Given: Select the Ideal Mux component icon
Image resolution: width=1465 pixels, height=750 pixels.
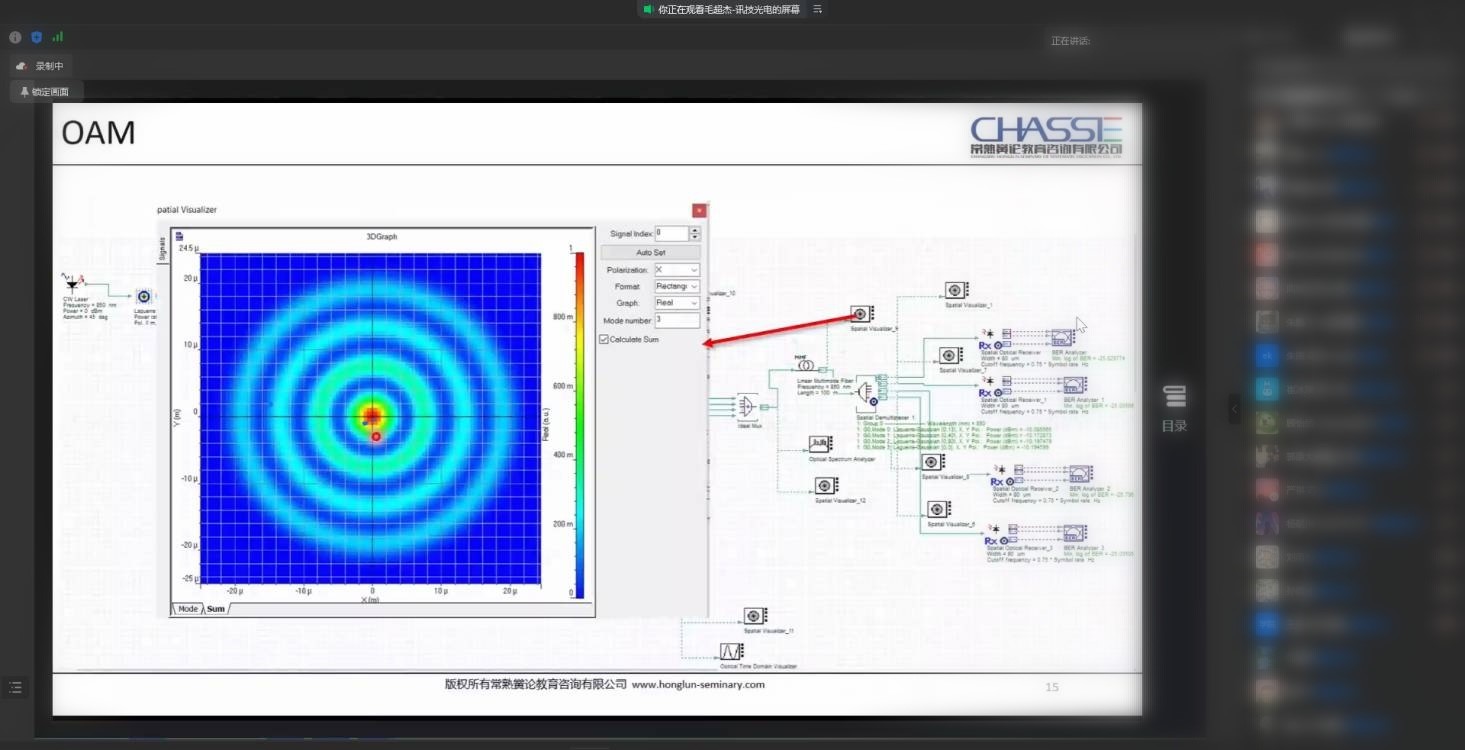Looking at the screenshot, I should click(747, 405).
